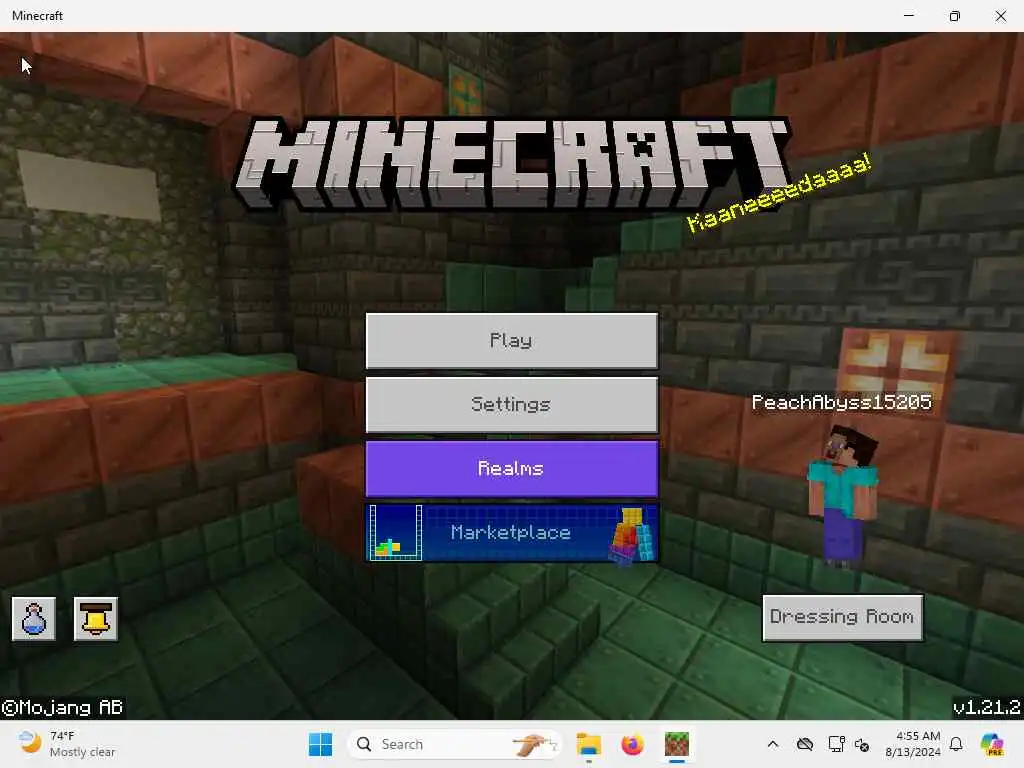Click the Copilot preview icon
The width and height of the screenshot is (1024, 768).
coord(992,744)
